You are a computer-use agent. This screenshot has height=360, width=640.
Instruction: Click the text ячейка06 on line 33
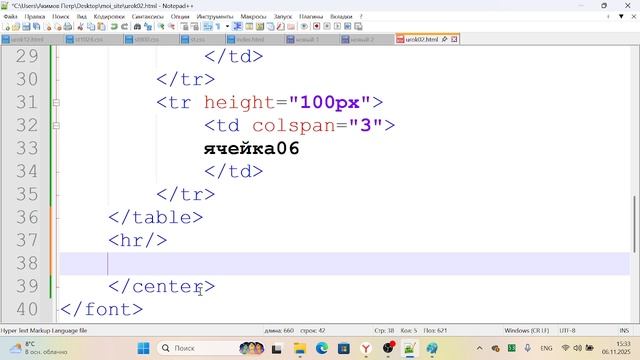(x=251, y=148)
